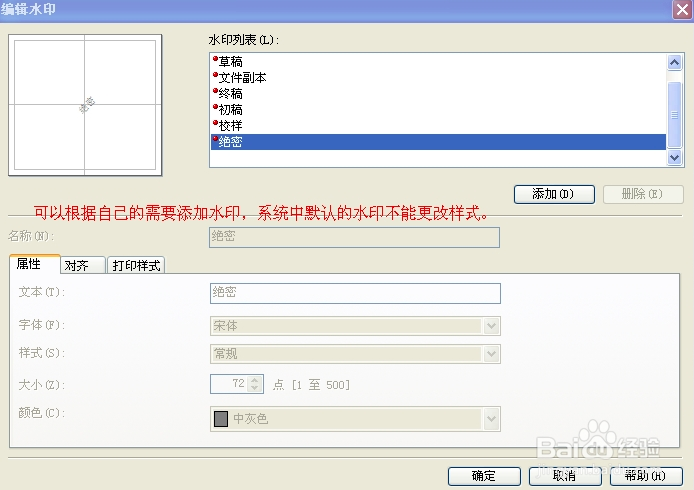Increase size with the spinner up arrow

click(254, 380)
